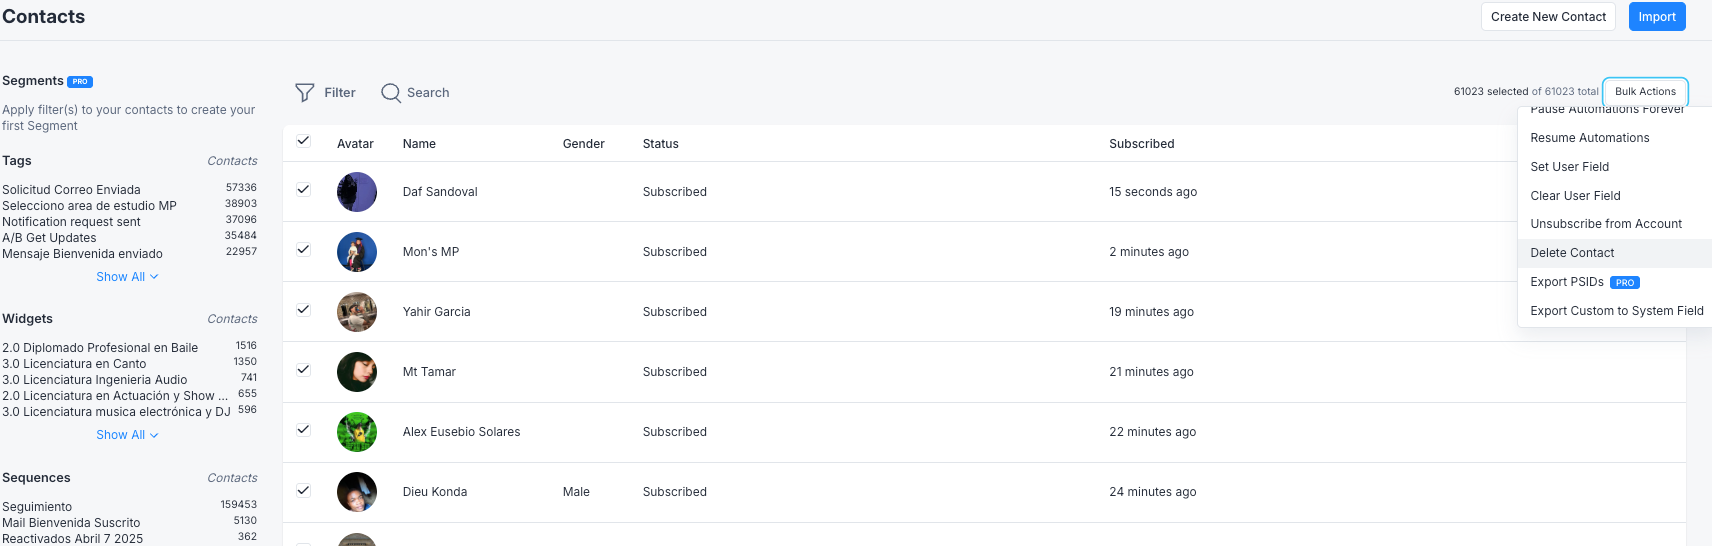Viewport: 1712px width, 546px height.
Task: Choose Delete Contact from bulk menu
Action: coord(1614,253)
